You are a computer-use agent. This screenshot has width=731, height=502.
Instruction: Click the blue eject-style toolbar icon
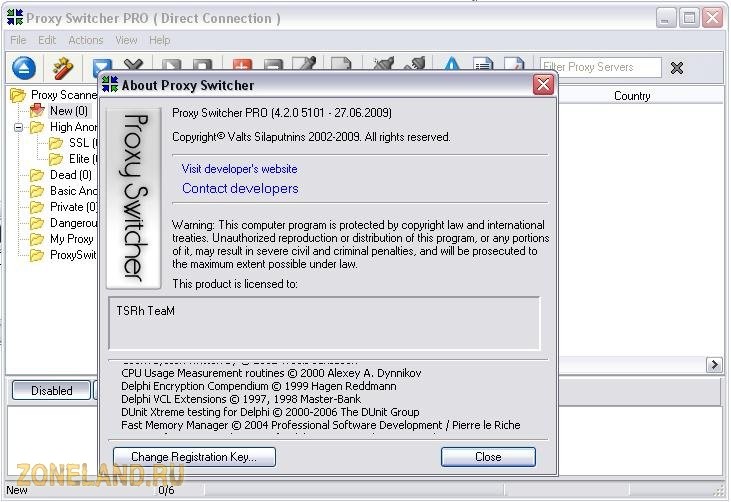tap(24, 68)
